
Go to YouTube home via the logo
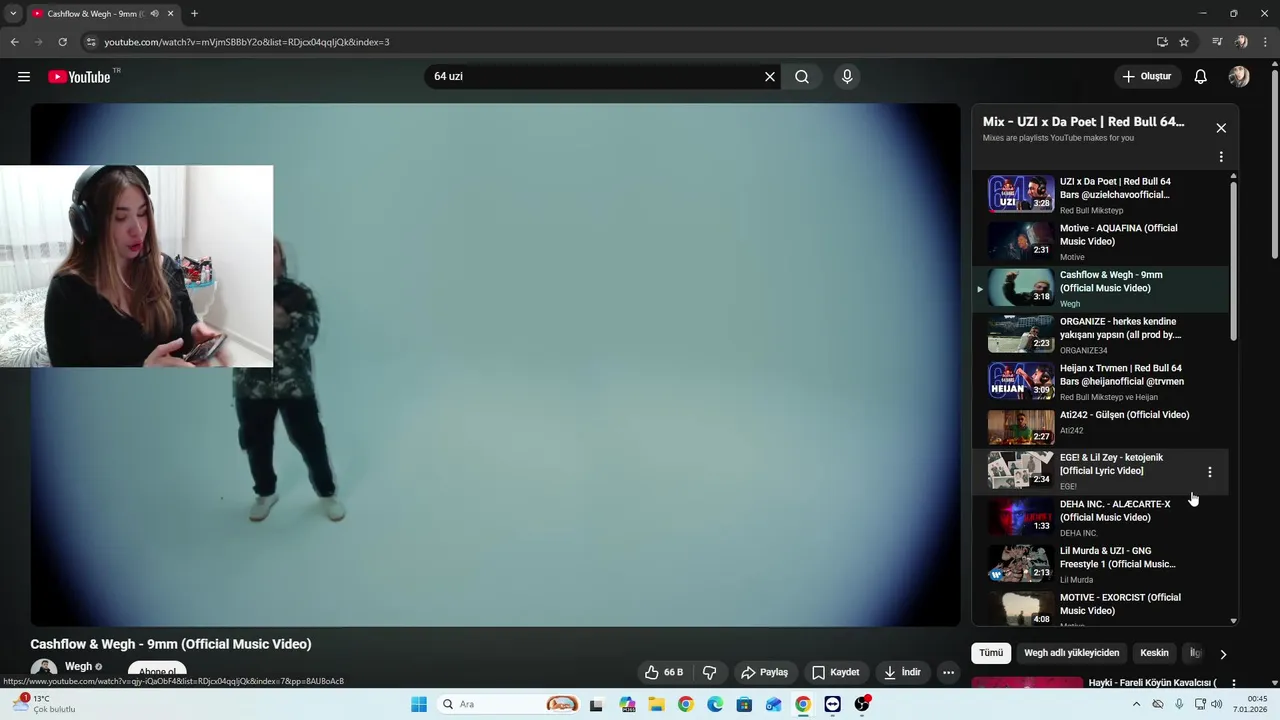pos(79,77)
